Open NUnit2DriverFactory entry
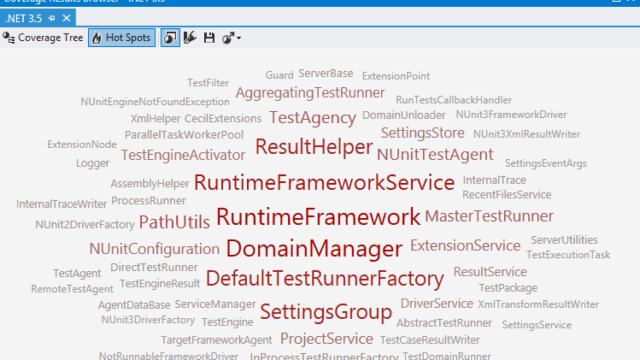Image resolution: width=640 pixels, height=360 pixels. pyautogui.click(x=84, y=224)
